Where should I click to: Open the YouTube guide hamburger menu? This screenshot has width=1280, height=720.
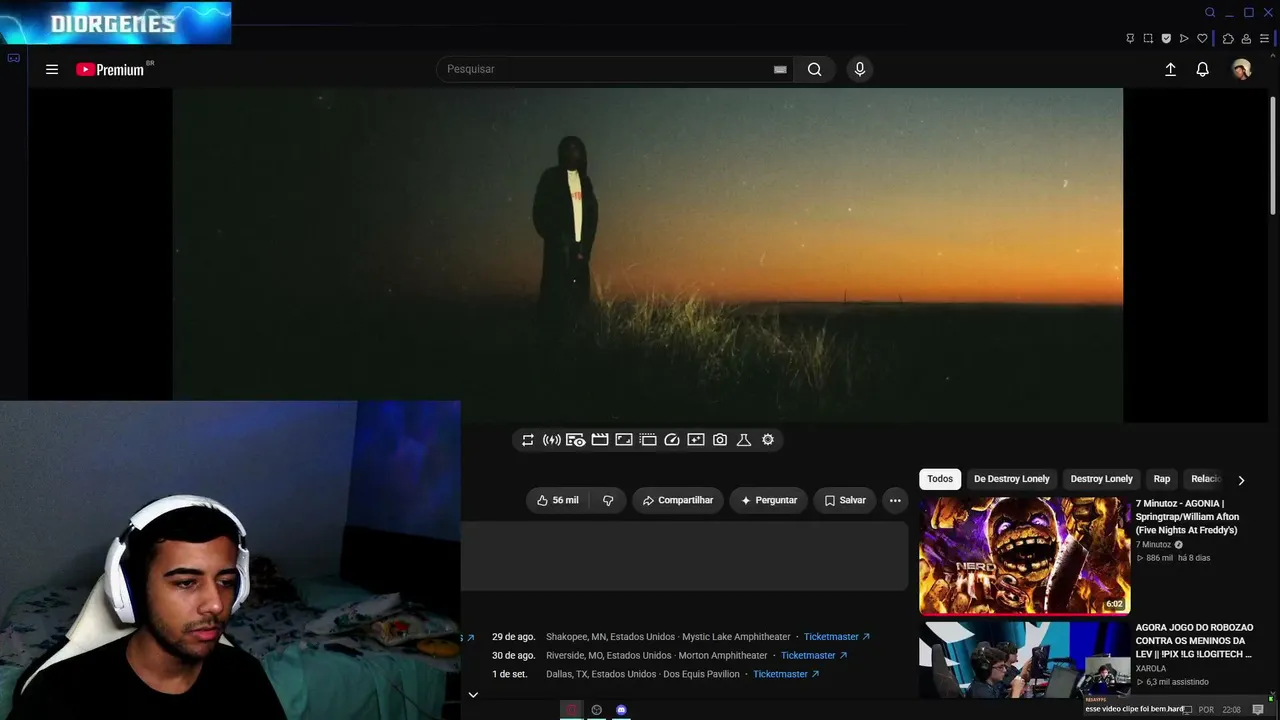(52, 69)
